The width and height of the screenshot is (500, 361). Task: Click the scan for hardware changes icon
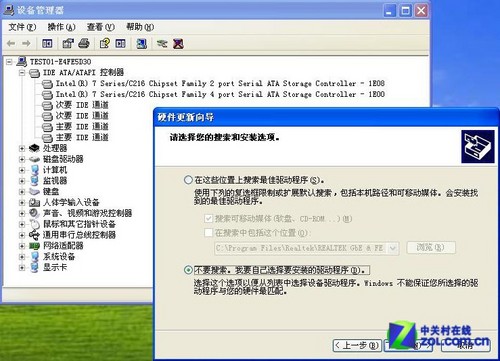click(x=141, y=43)
